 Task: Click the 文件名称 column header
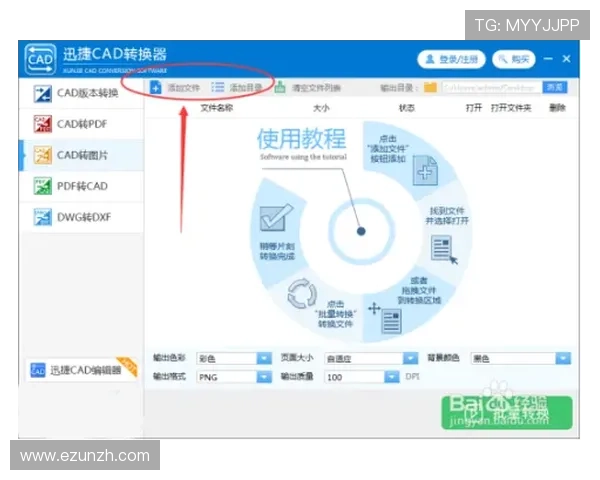click(217, 108)
